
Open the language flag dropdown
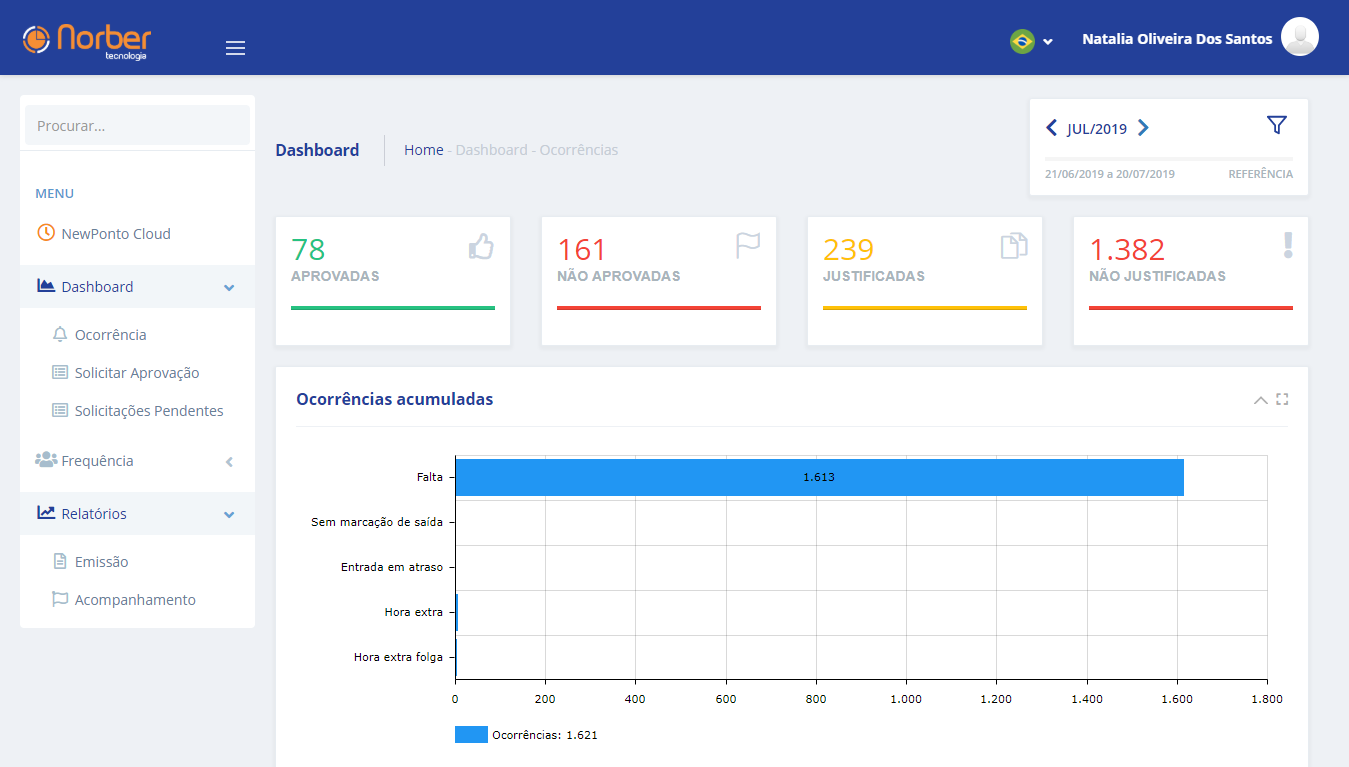(x=1031, y=41)
